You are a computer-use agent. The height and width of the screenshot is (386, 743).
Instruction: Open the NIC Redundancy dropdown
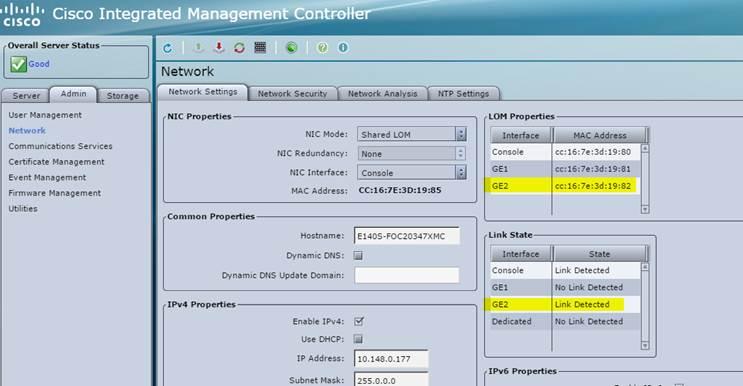[411, 153]
